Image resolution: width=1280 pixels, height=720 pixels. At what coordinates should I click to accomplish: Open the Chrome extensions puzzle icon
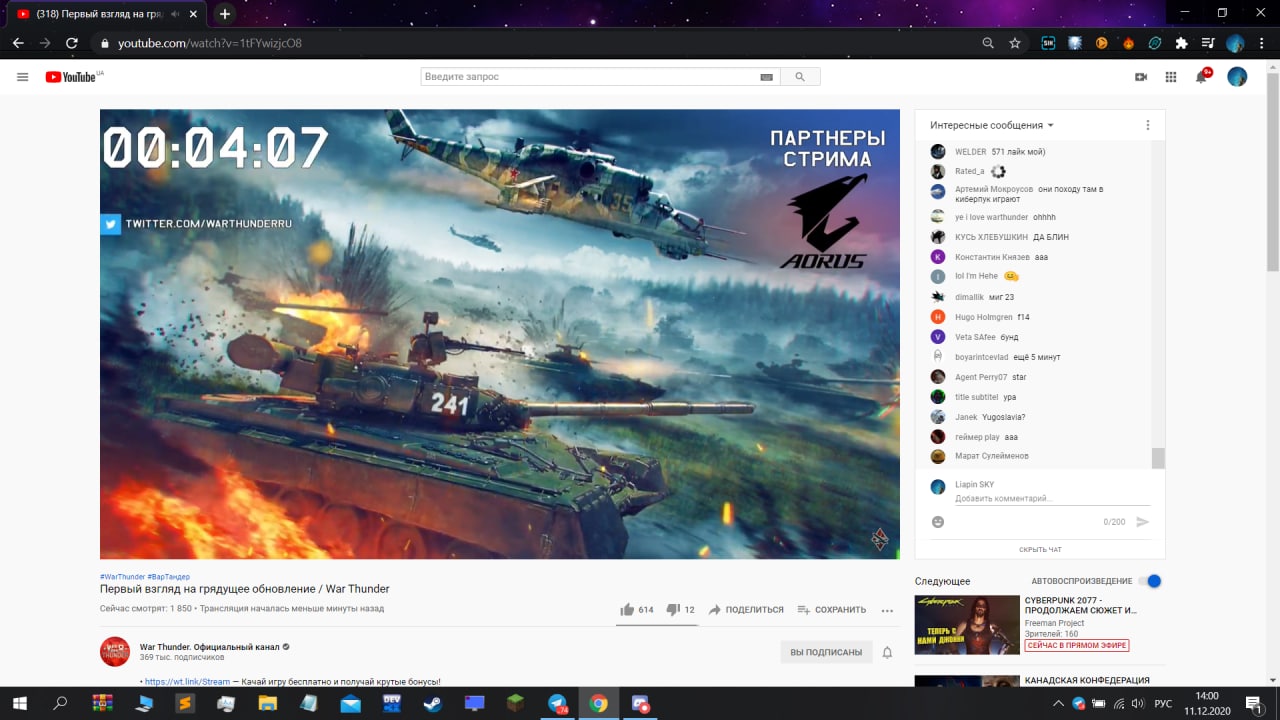(x=1182, y=43)
